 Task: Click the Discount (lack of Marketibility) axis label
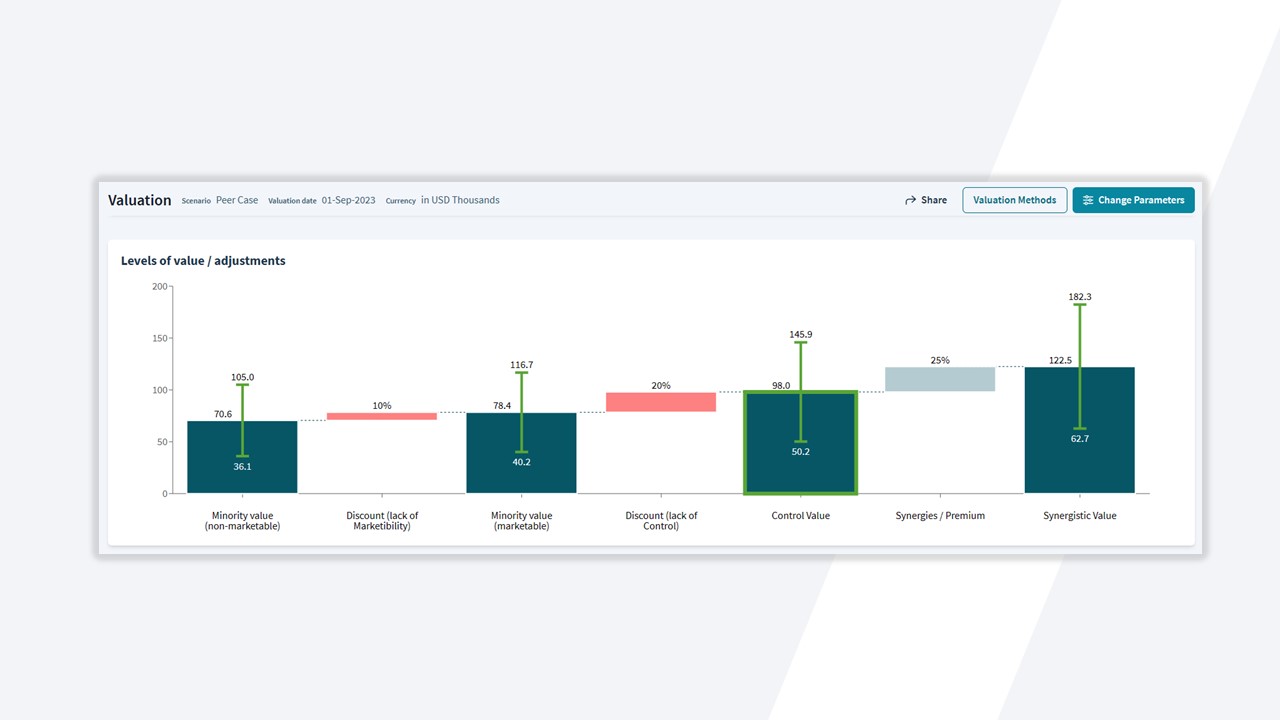click(x=382, y=521)
